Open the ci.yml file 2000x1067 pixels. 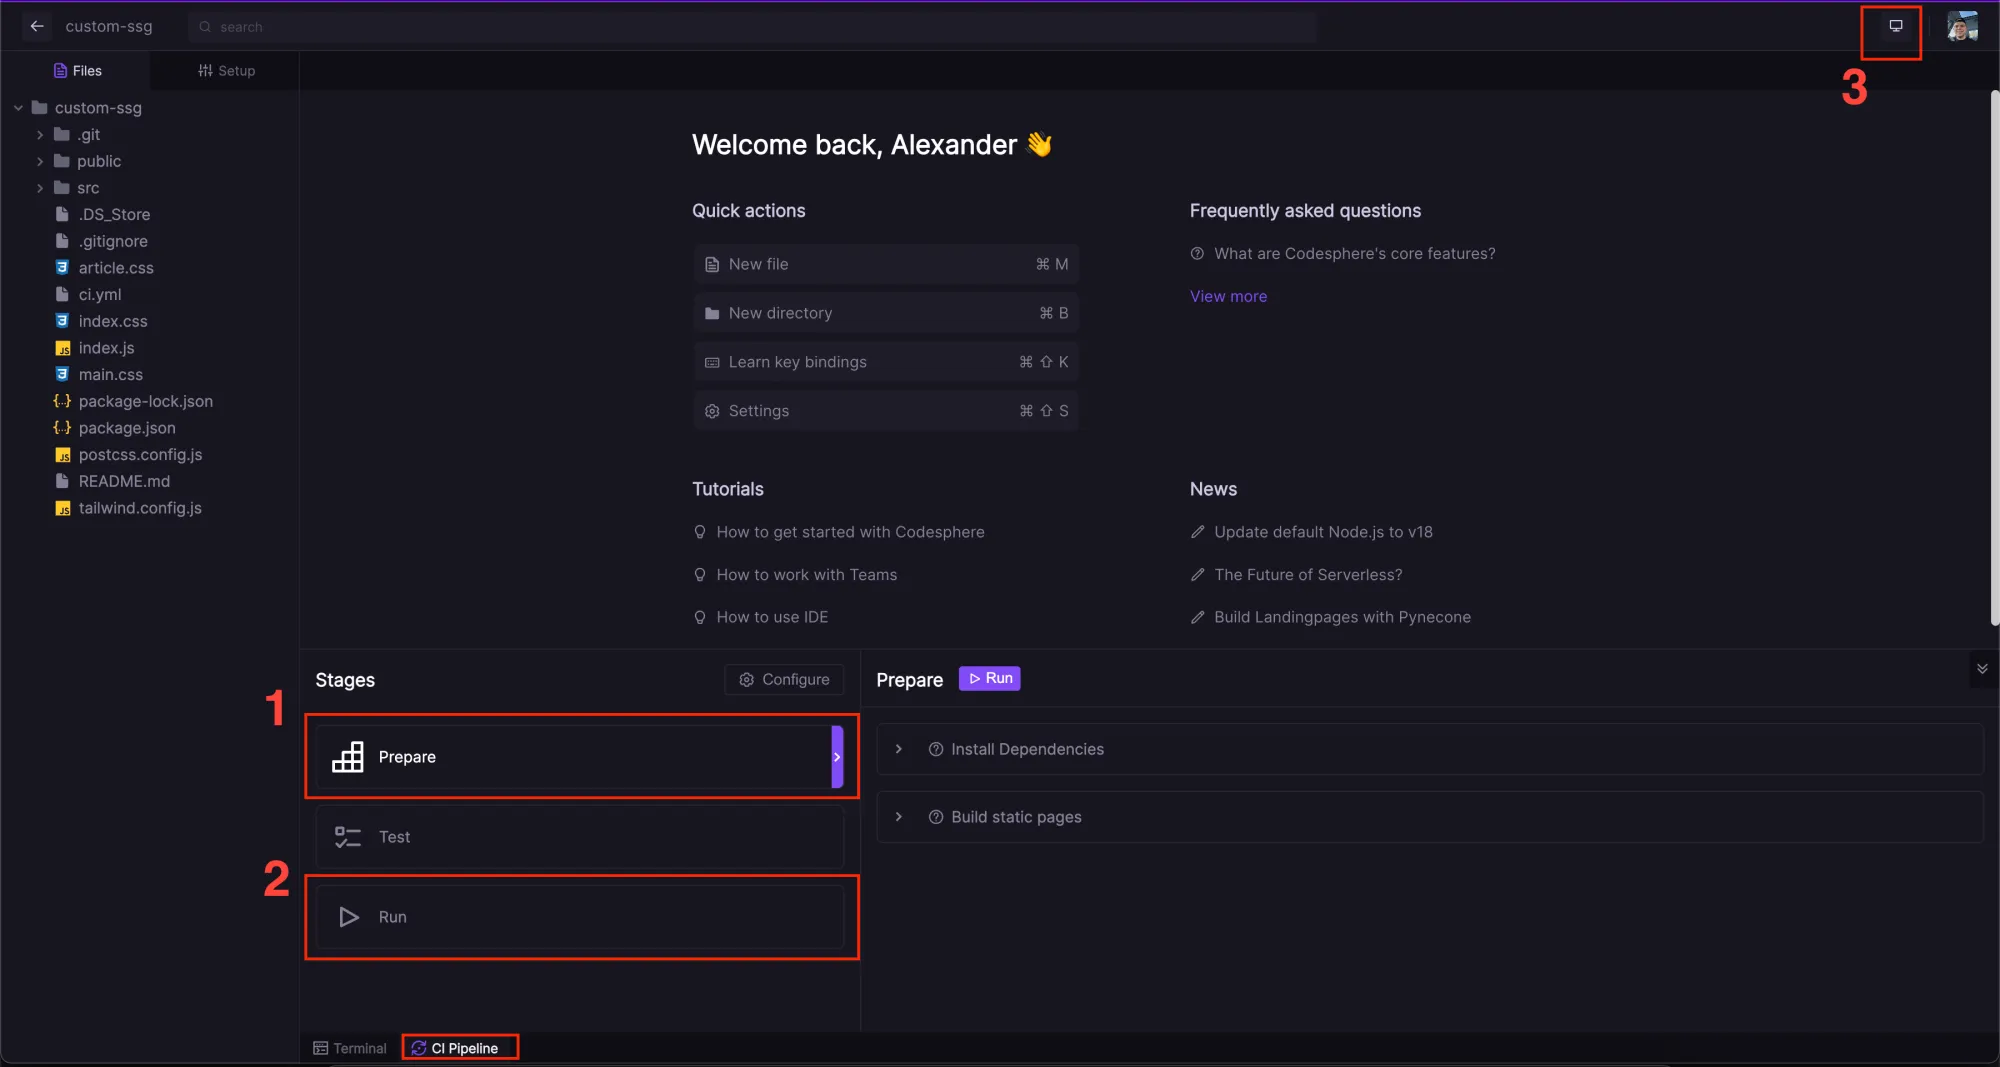(x=100, y=294)
